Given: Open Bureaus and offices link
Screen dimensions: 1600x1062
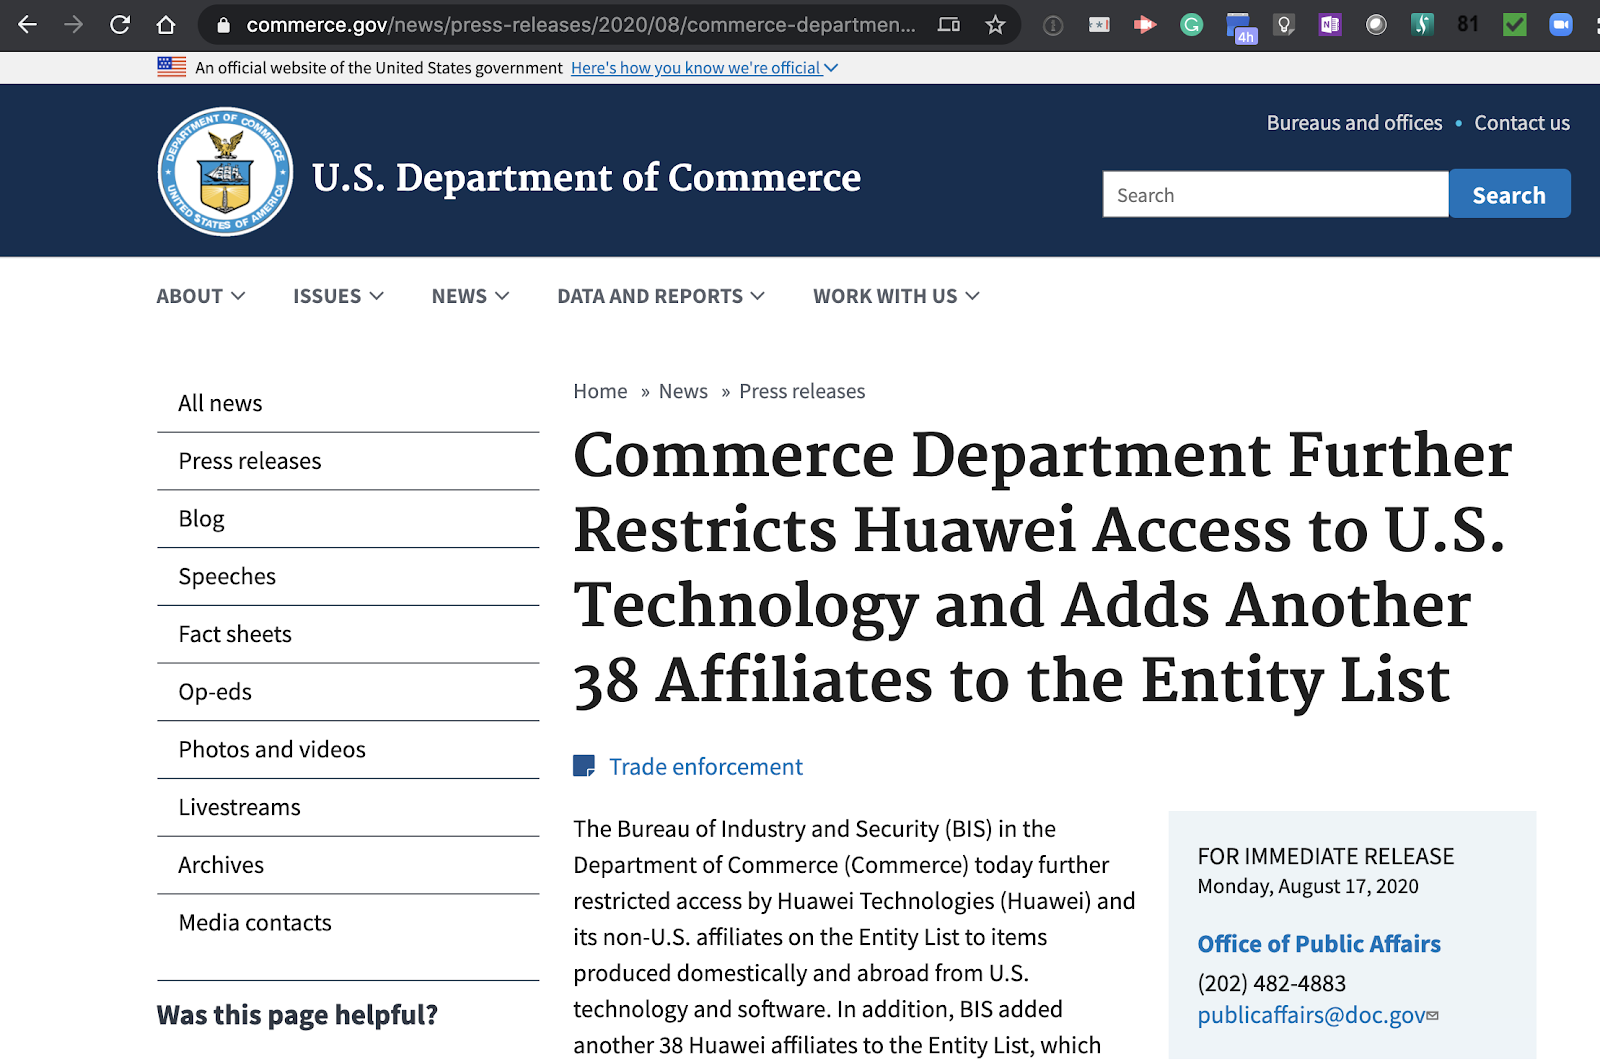Looking at the screenshot, I should click(1354, 123).
